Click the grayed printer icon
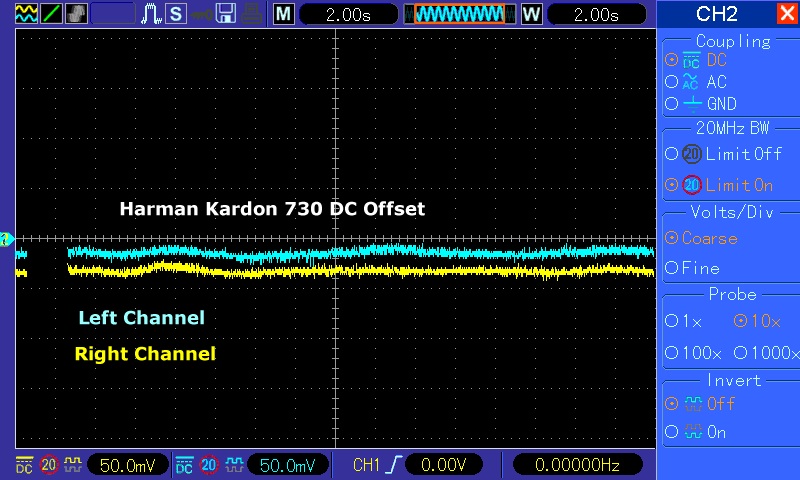The width and height of the screenshot is (800, 480). coord(252,14)
